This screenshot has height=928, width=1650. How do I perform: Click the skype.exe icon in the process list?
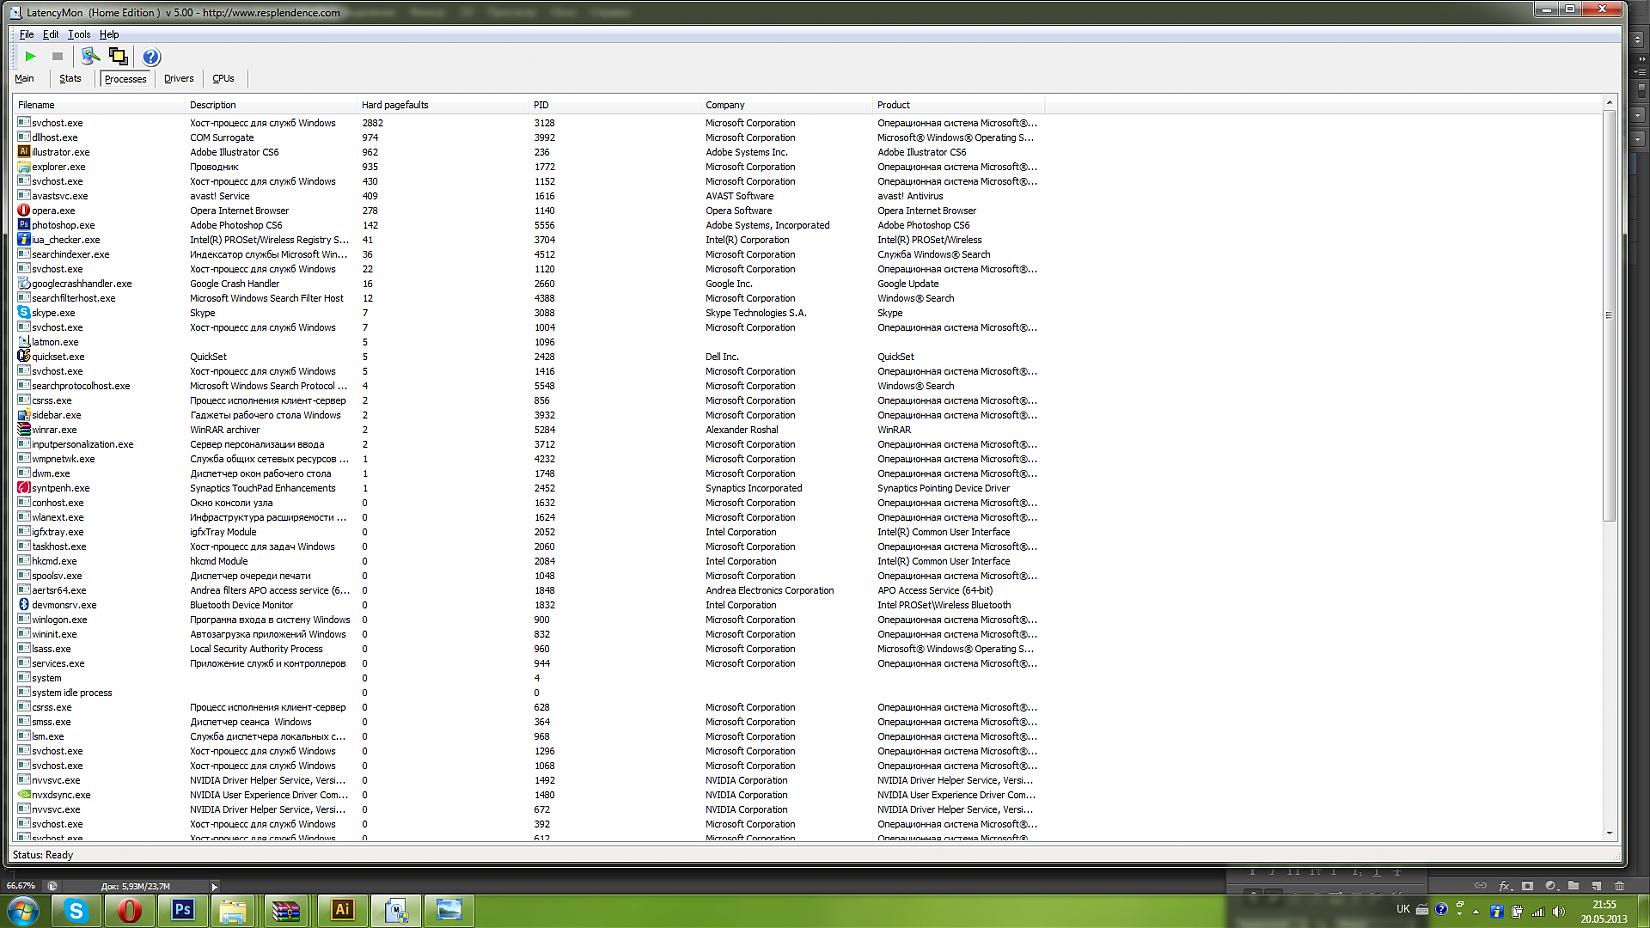pyautogui.click(x=24, y=313)
